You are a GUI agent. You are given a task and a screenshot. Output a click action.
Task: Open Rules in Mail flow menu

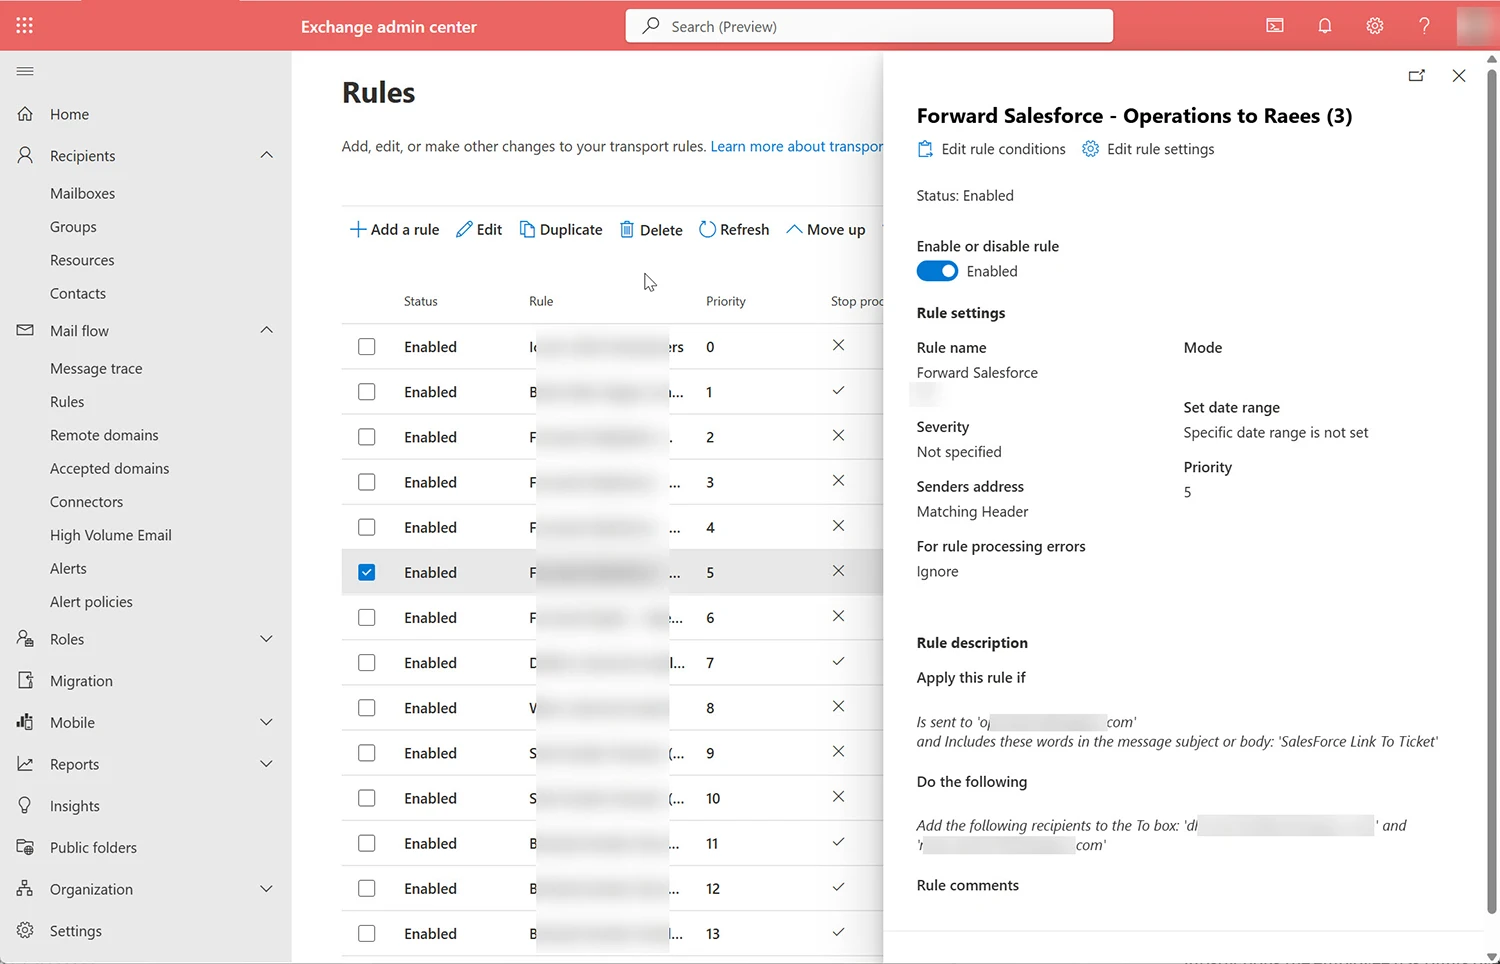coord(67,402)
